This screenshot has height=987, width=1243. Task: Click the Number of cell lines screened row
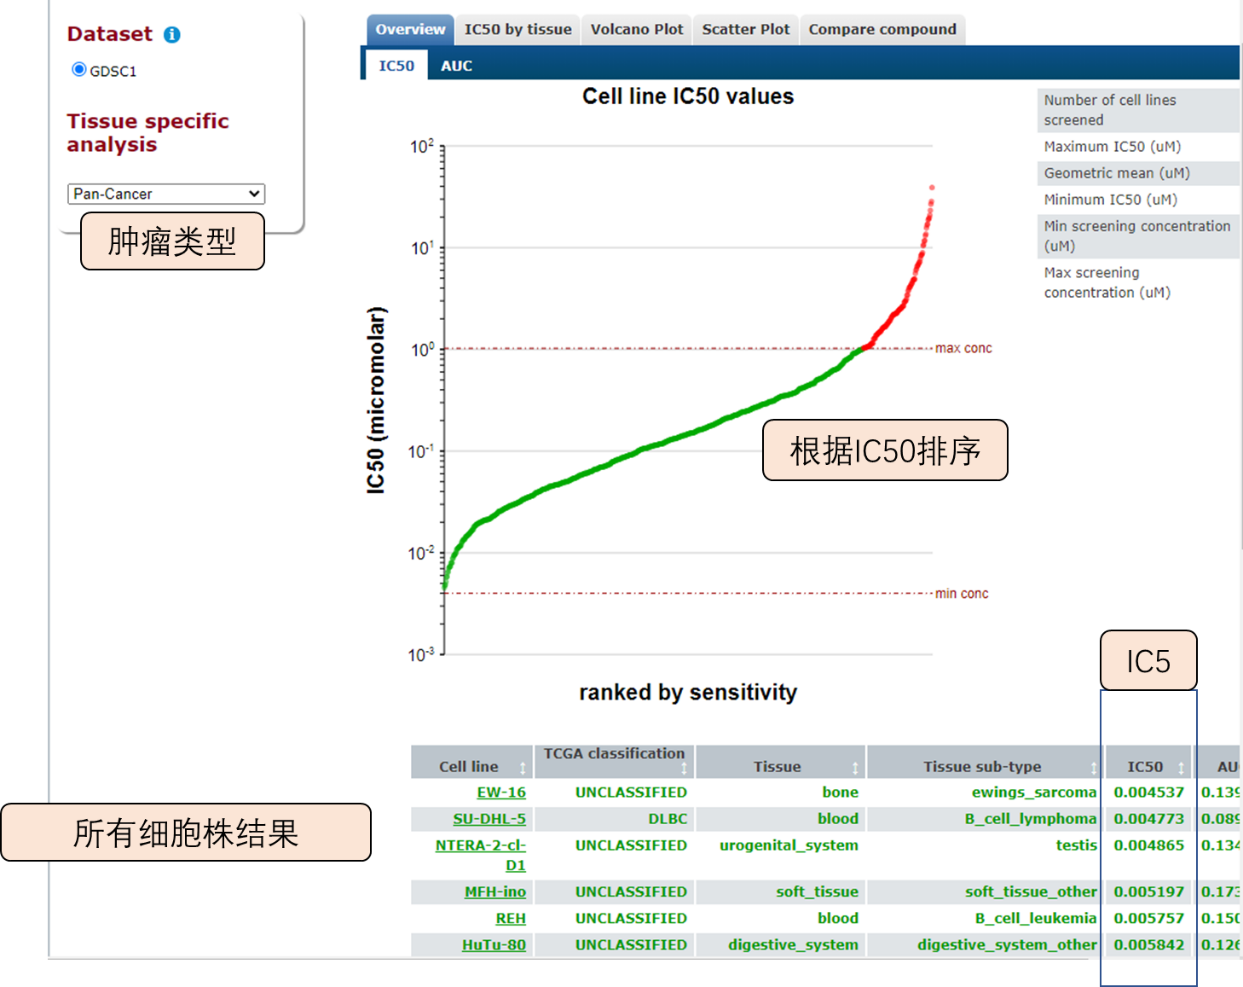(x=1138, y=110)
